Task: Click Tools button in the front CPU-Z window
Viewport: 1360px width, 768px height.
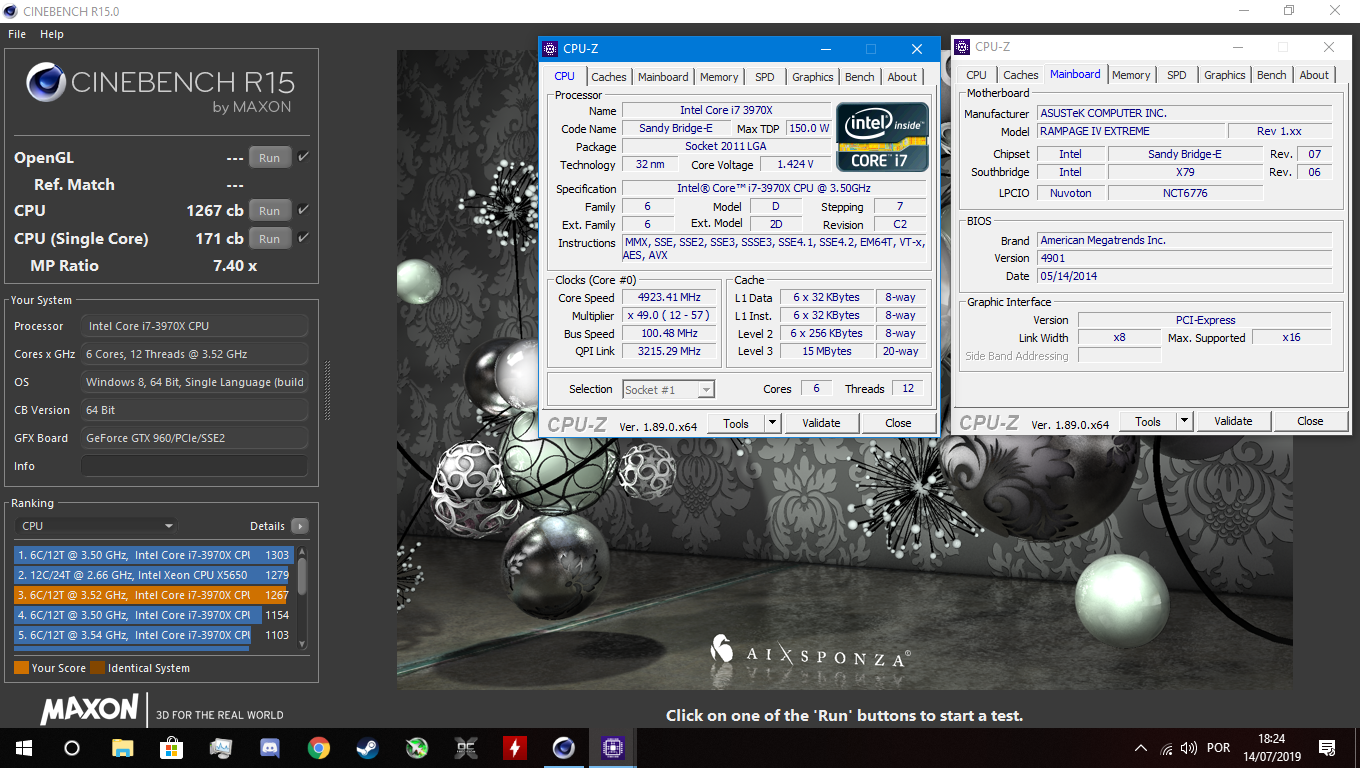Action: [x=736, y=423]
